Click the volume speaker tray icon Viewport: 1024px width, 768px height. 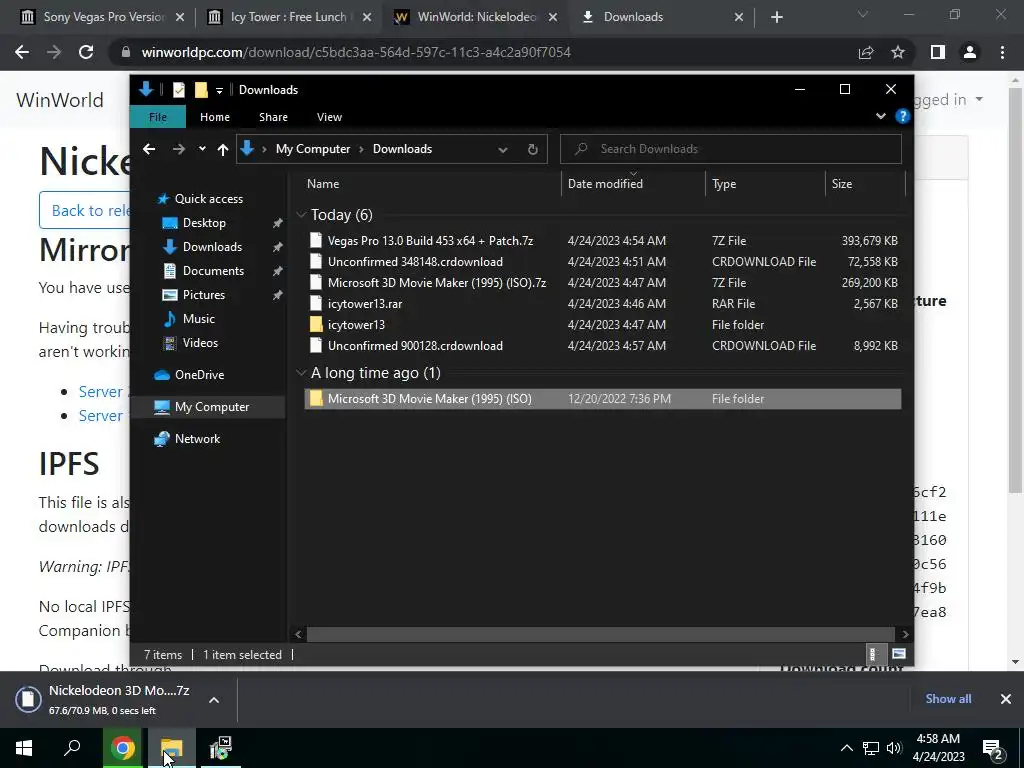[x=894, y=748]
